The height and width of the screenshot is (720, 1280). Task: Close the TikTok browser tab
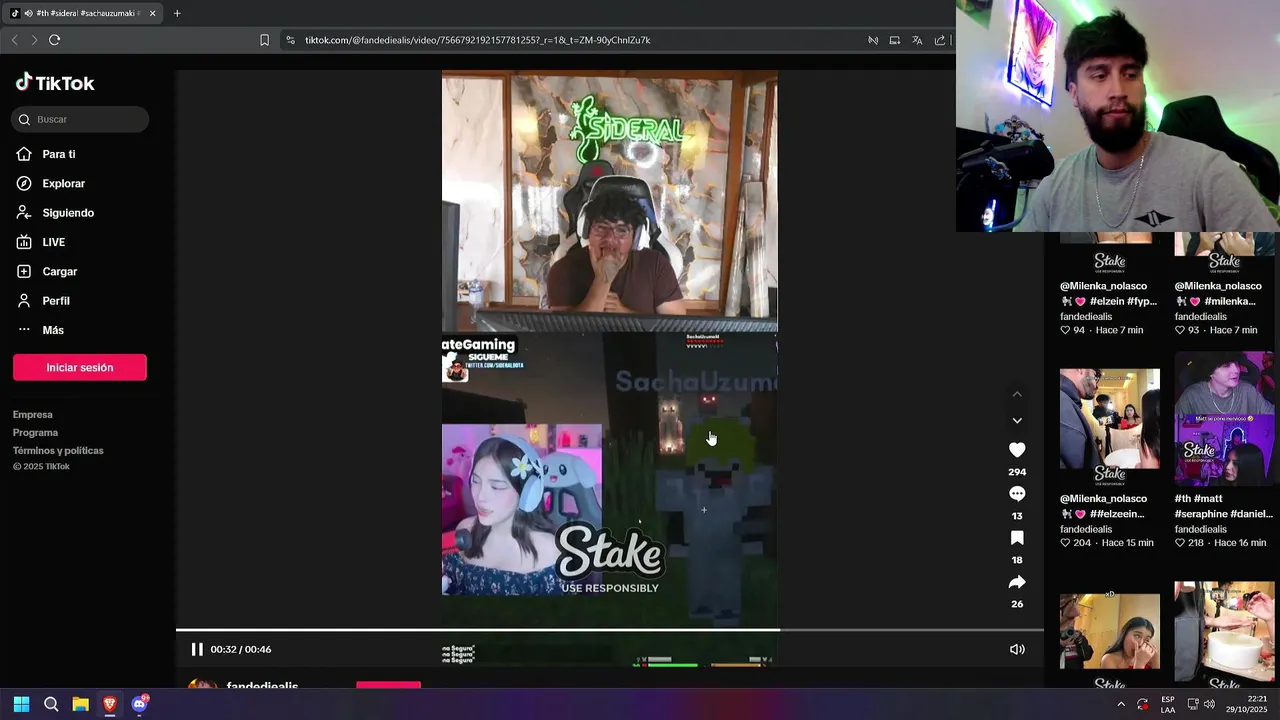tap(152, 13)
